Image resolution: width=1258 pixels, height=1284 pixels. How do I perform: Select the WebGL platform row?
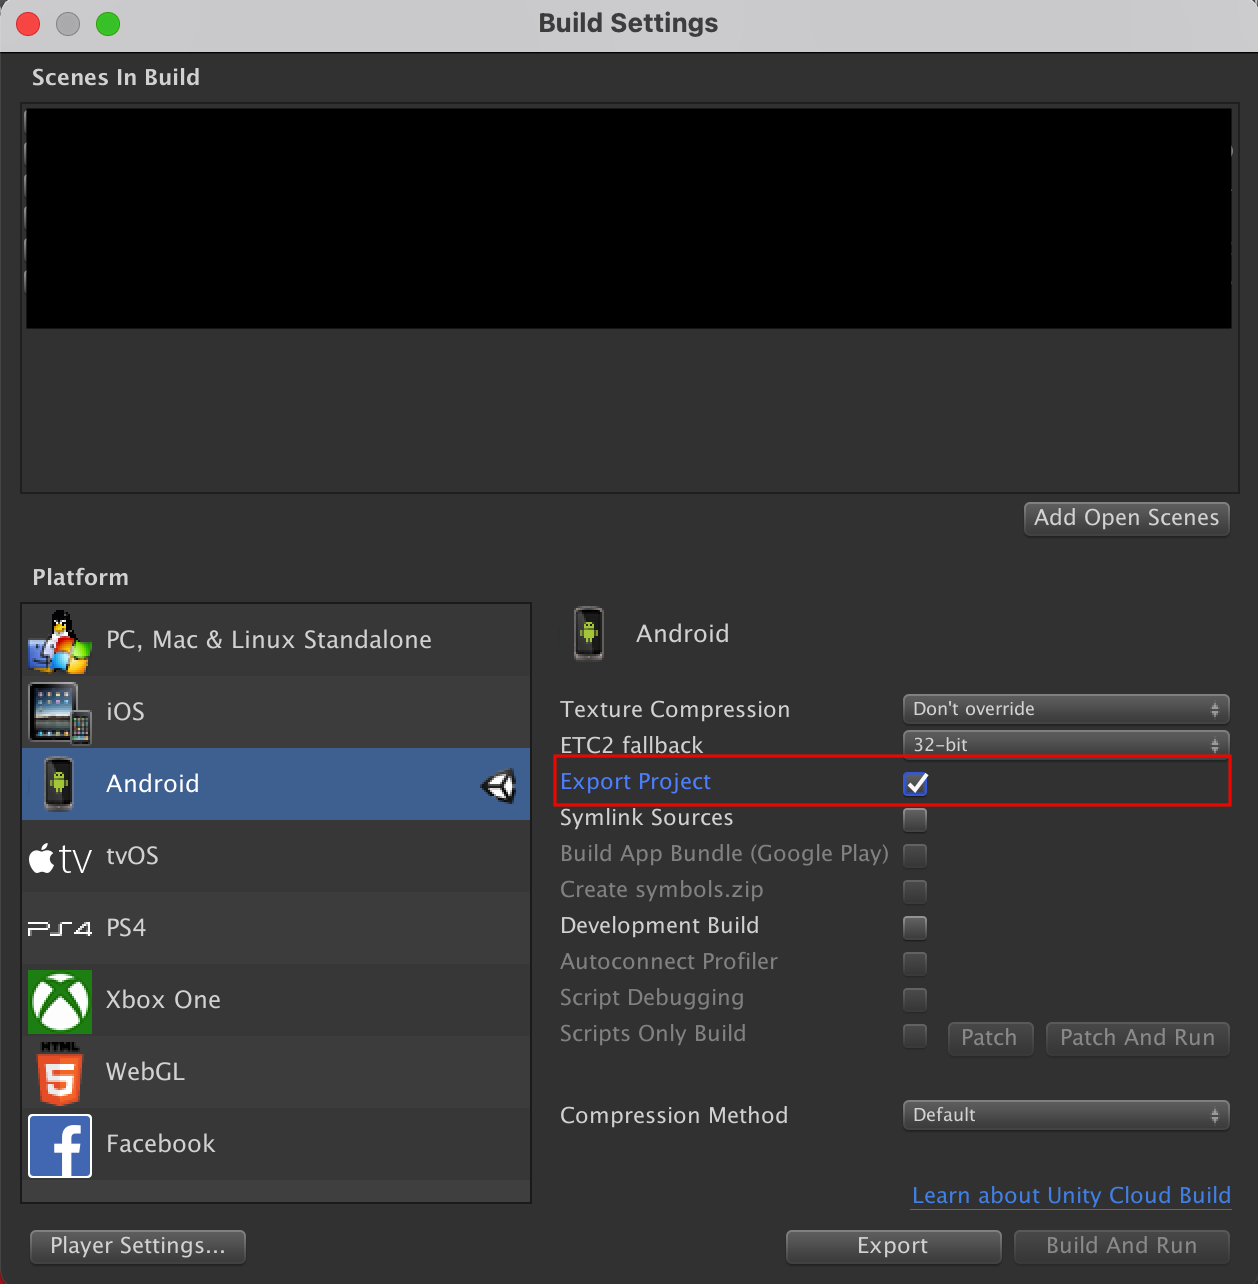coord(276,1072)
